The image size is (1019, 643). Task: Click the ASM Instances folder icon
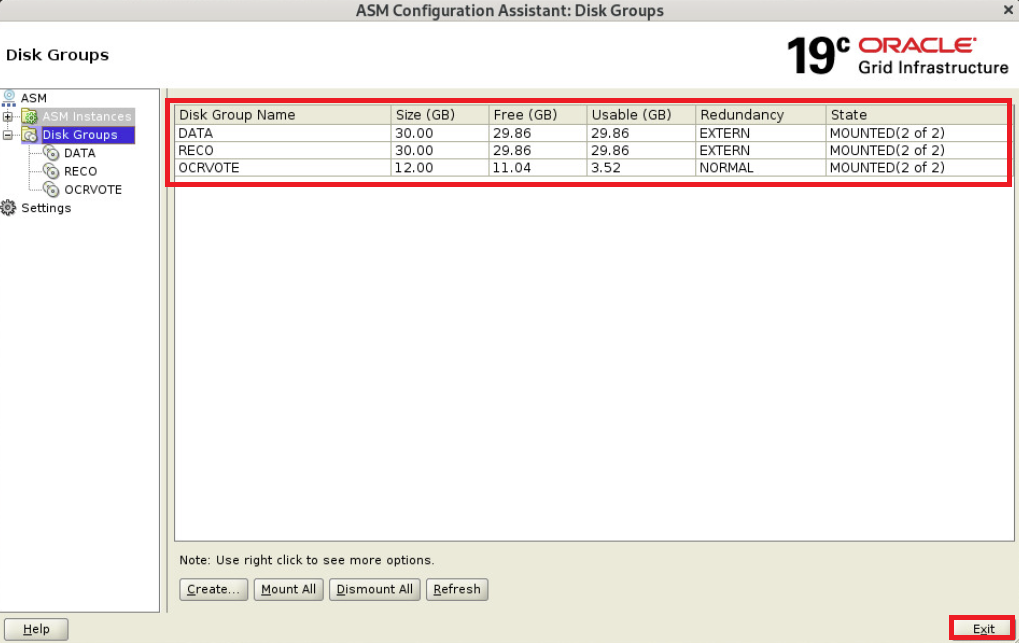click(x=29, y=116)
